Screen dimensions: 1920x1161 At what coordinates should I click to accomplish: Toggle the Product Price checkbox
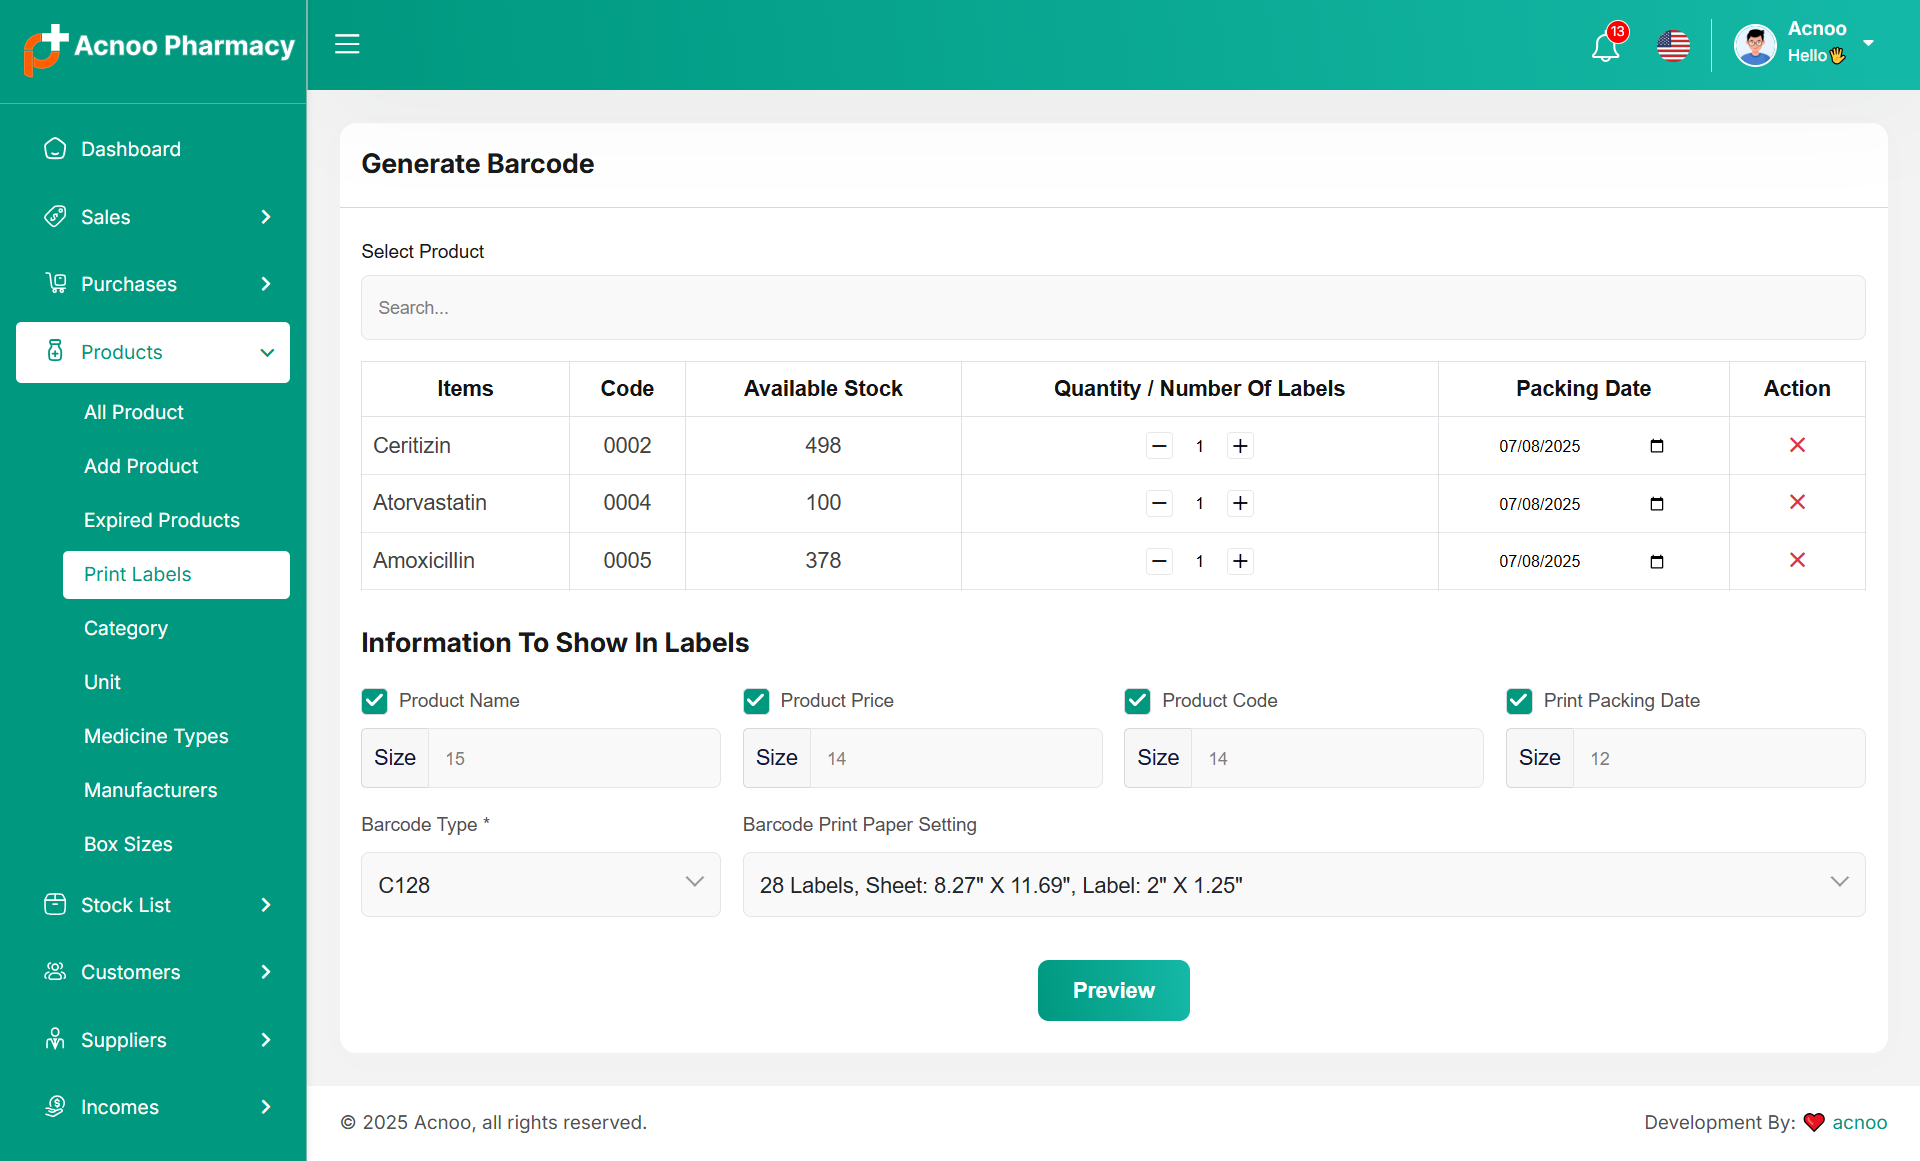(756, 701)
